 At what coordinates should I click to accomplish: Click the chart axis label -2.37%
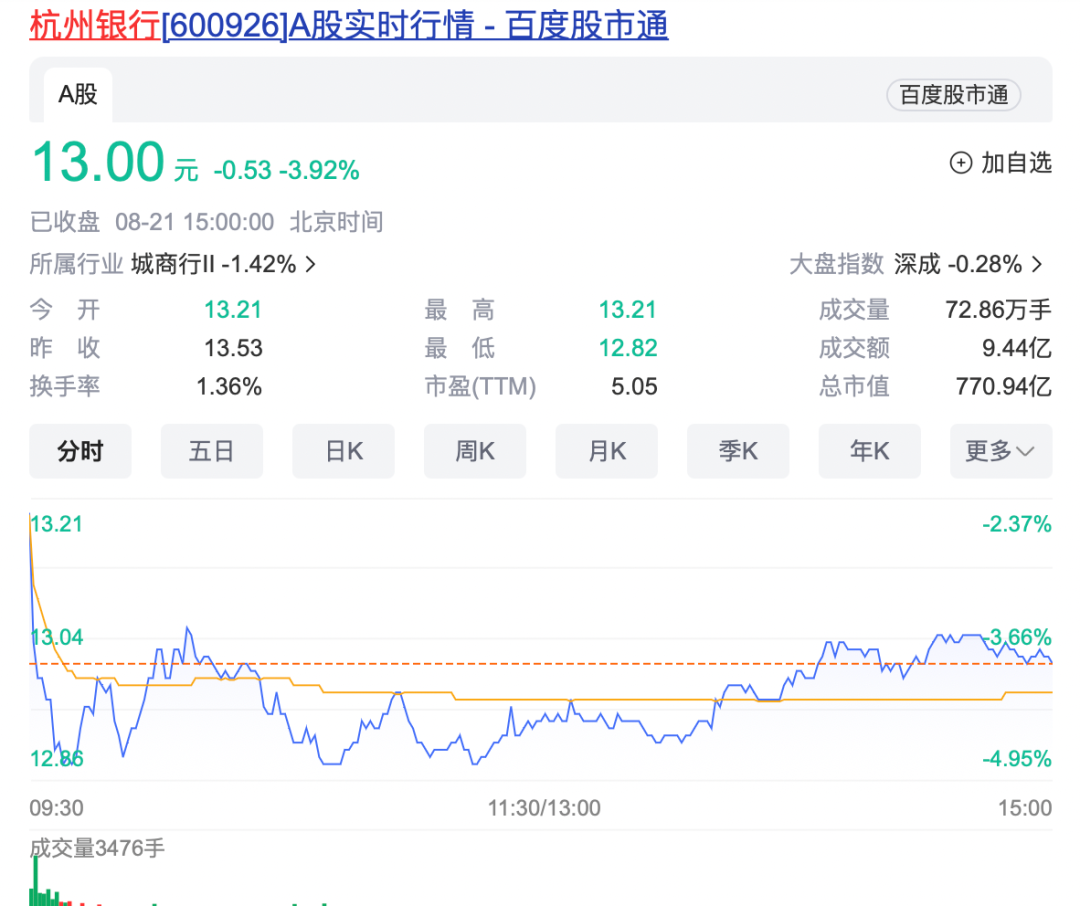pyautogui.click(x=1017, y=524)
